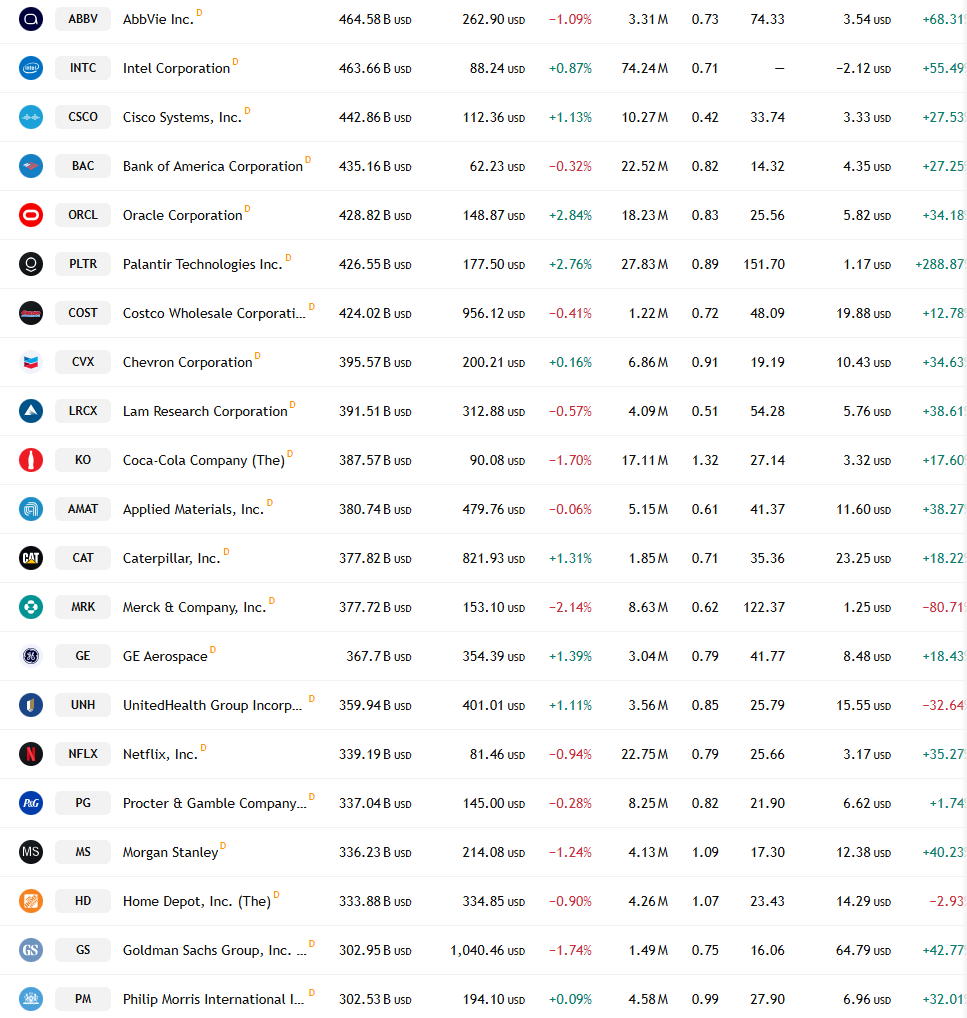Open the AbbVie Inc. company link
This screenshot has height=1018, width=967.
(x=158, y=19)
